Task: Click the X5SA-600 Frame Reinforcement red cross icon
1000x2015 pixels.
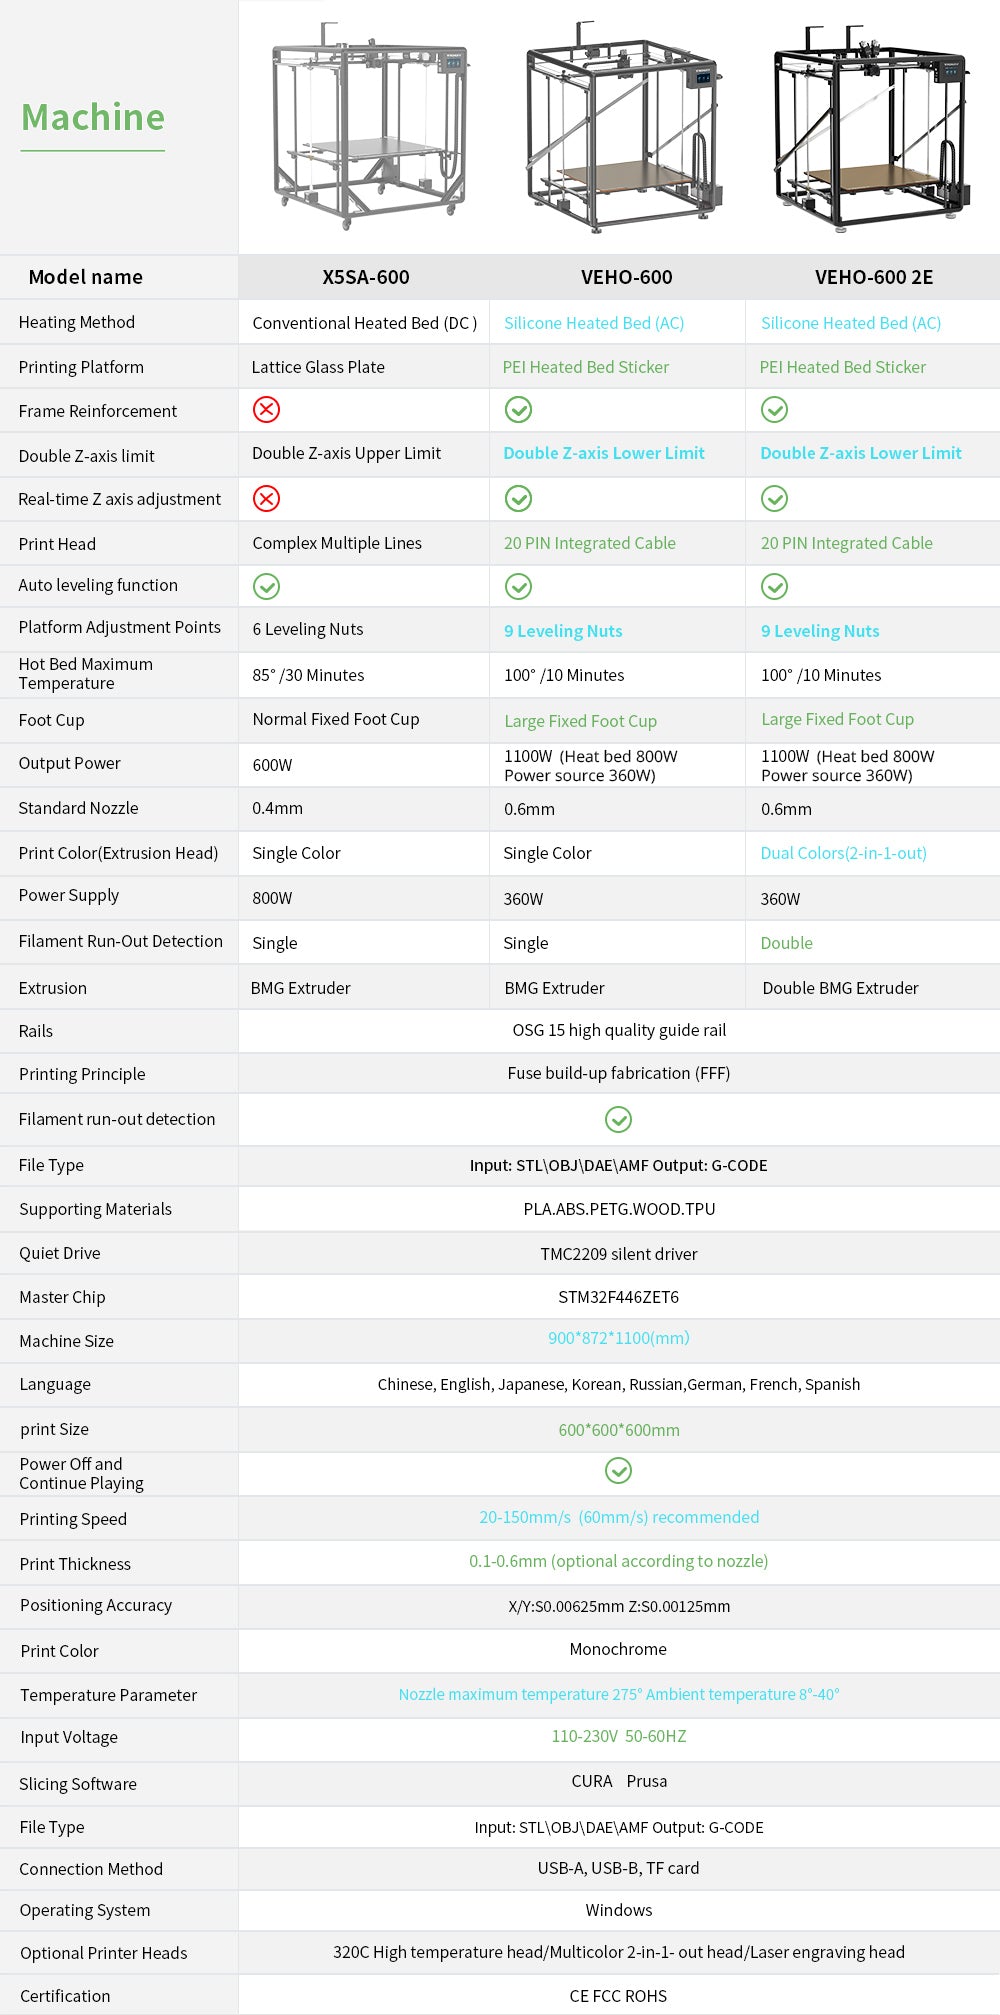Action: click(x=266, y=409)
